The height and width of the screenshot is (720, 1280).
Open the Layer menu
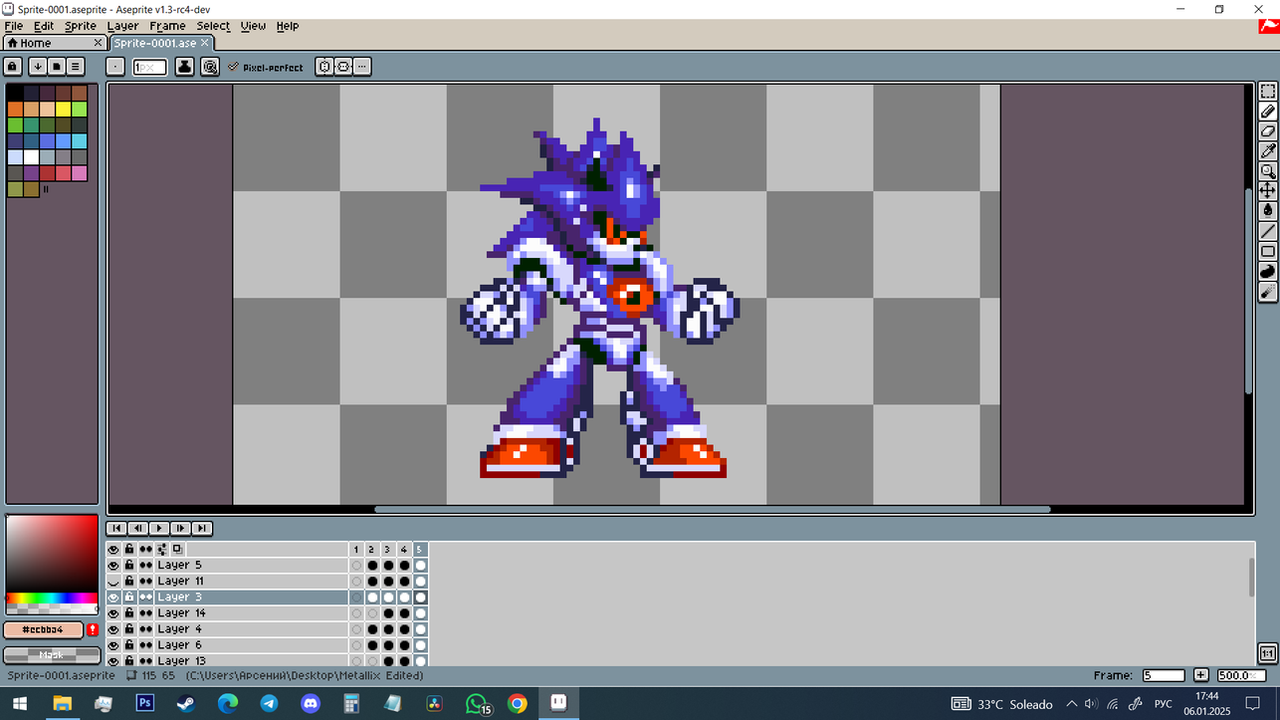coord(123,26)
